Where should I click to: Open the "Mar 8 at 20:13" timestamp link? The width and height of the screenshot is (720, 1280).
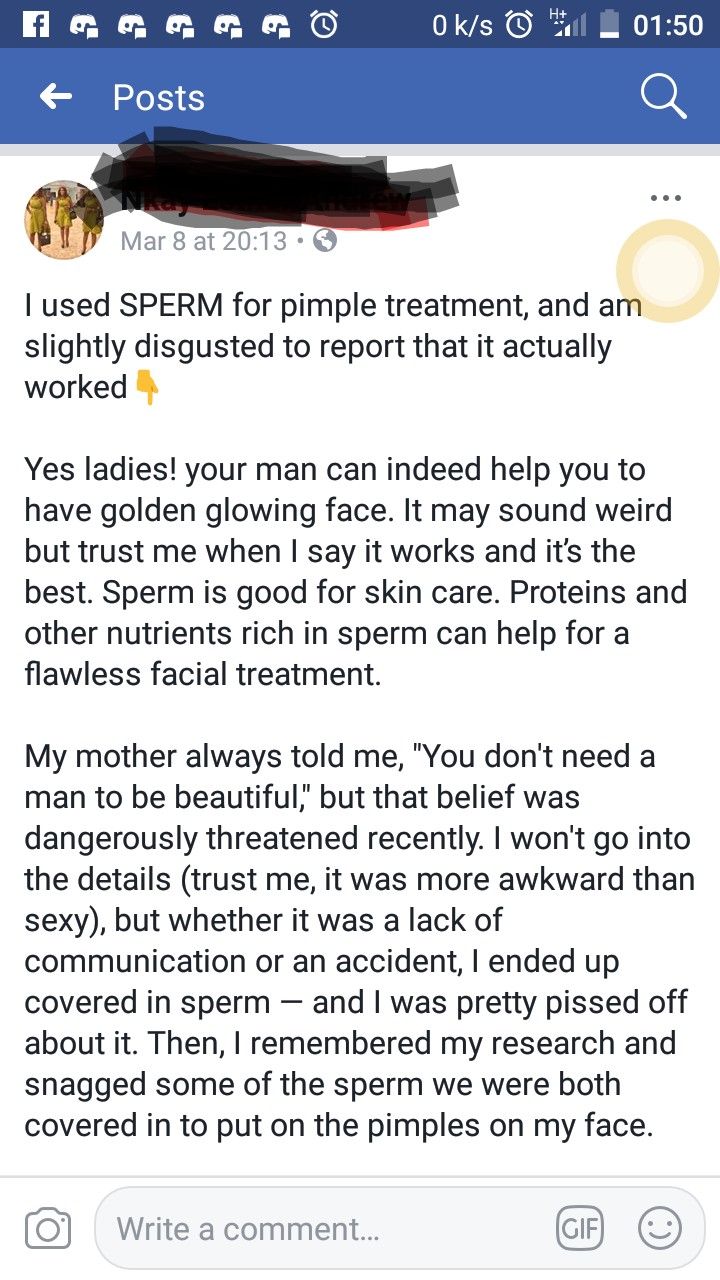tap(203, 241)
